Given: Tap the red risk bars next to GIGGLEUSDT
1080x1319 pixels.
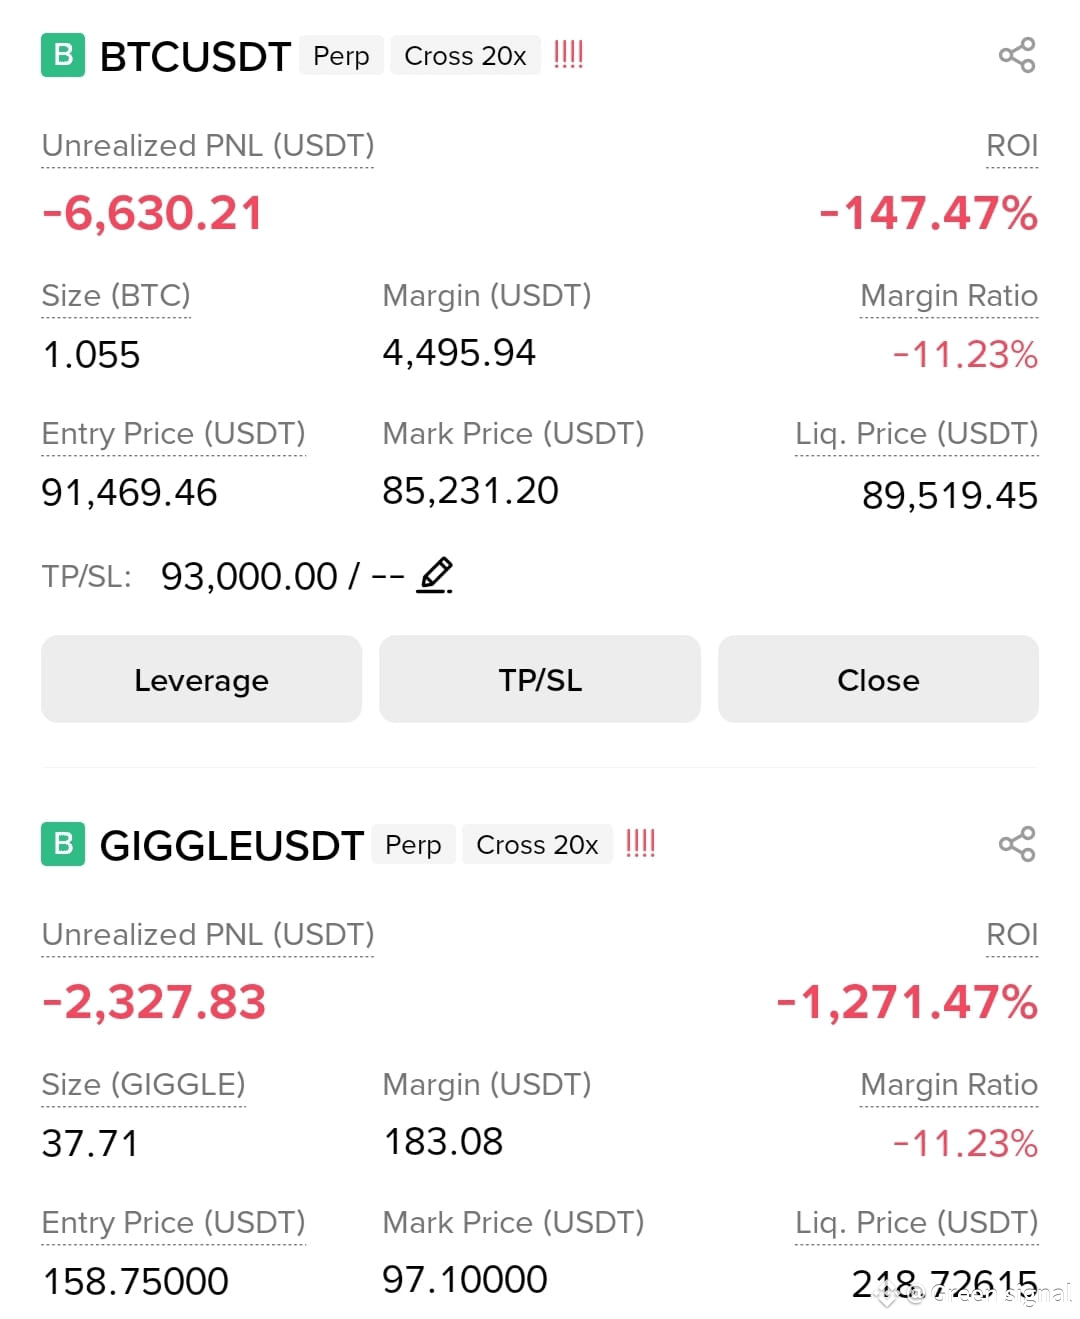Looking at the screenshot, I should pos(640,843).
